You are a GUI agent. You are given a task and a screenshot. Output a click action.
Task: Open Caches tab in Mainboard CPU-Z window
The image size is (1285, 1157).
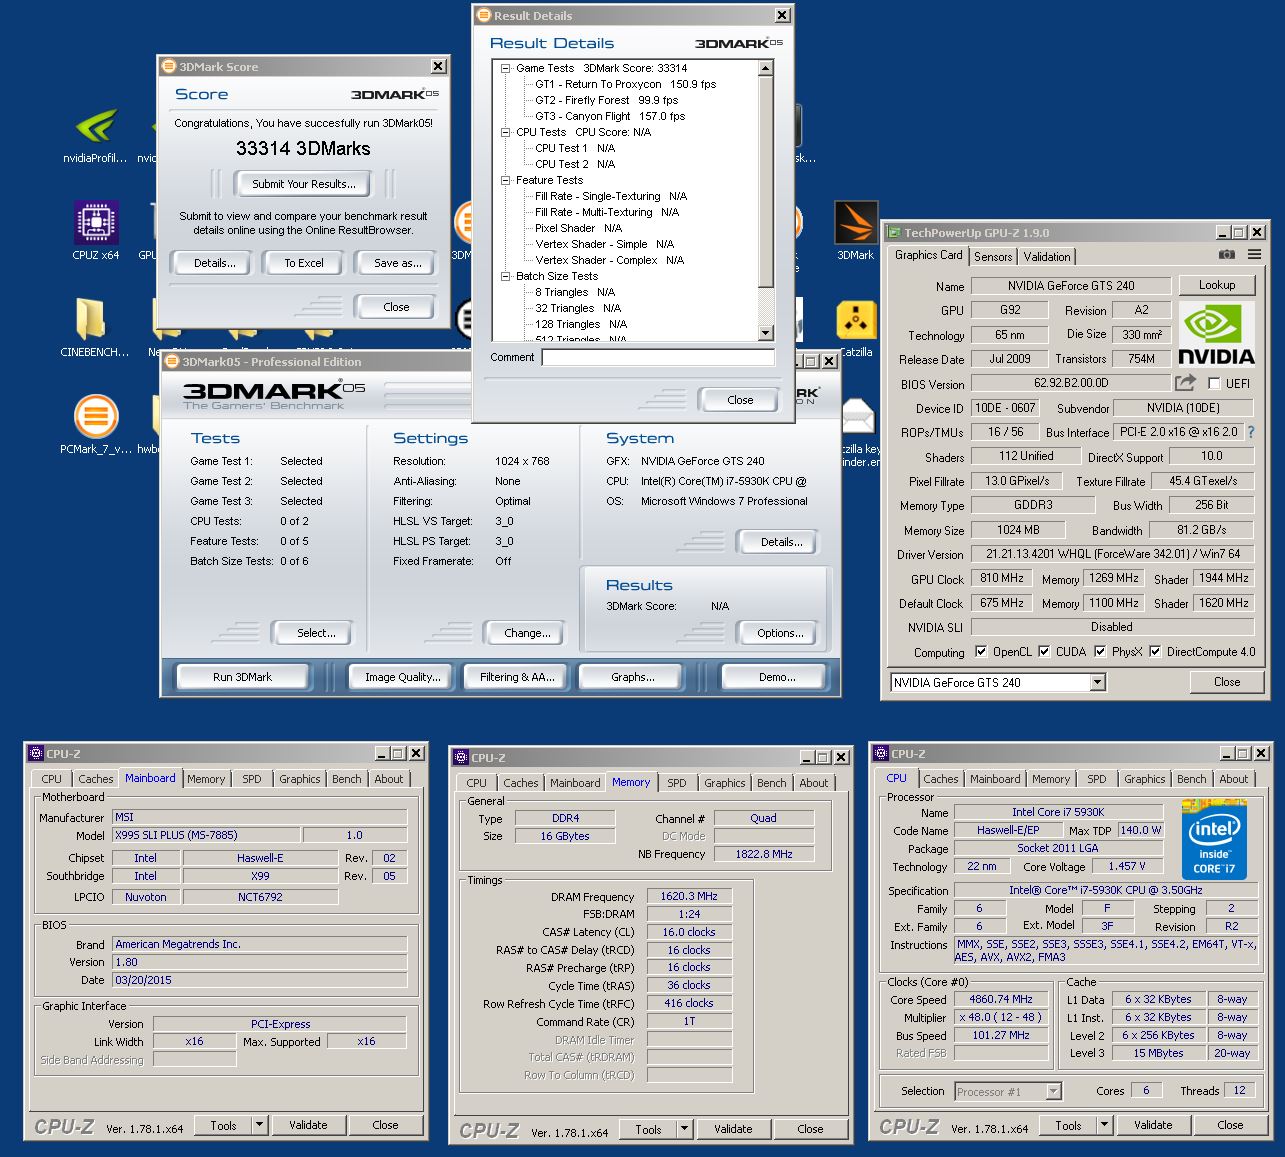(96, 779)
